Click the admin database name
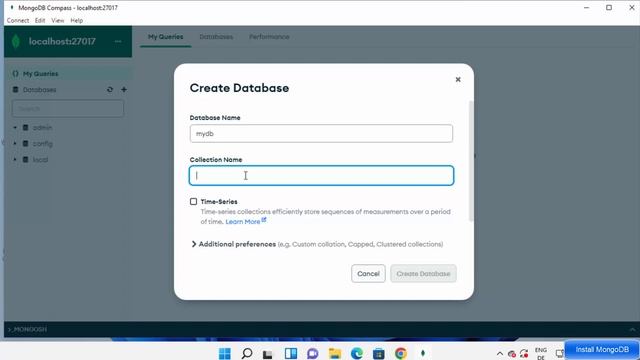The image size is (640, 360). [x=42, y=128]
